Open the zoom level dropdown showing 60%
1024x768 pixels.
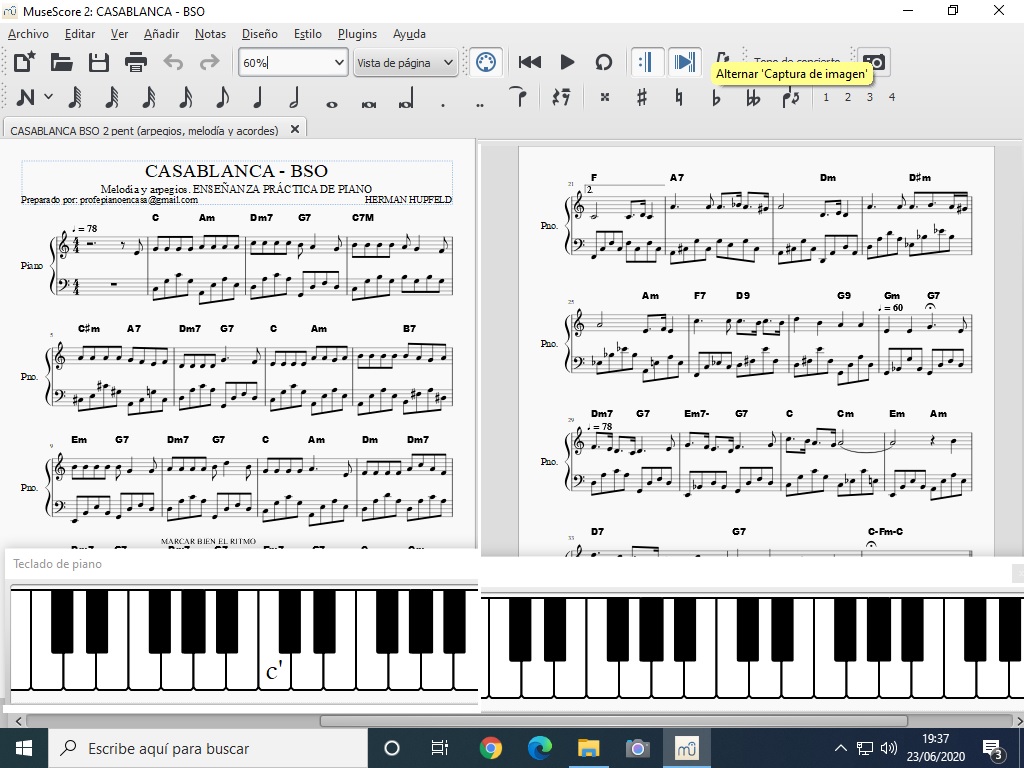338,63
